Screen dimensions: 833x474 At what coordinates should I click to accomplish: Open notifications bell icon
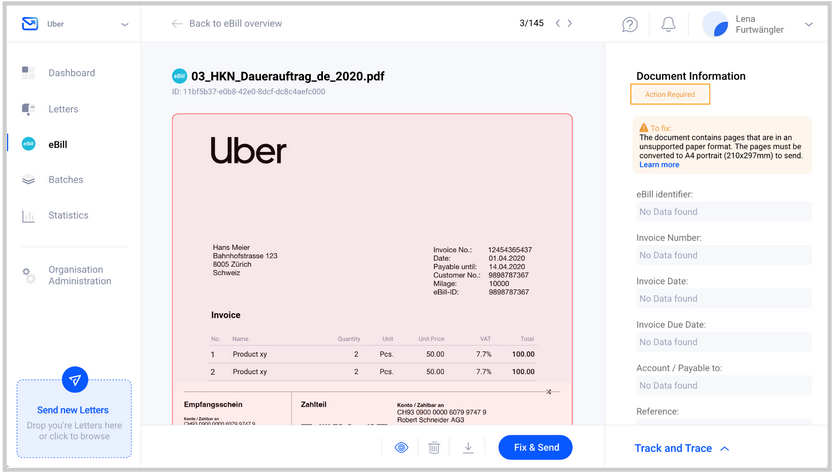668,24
